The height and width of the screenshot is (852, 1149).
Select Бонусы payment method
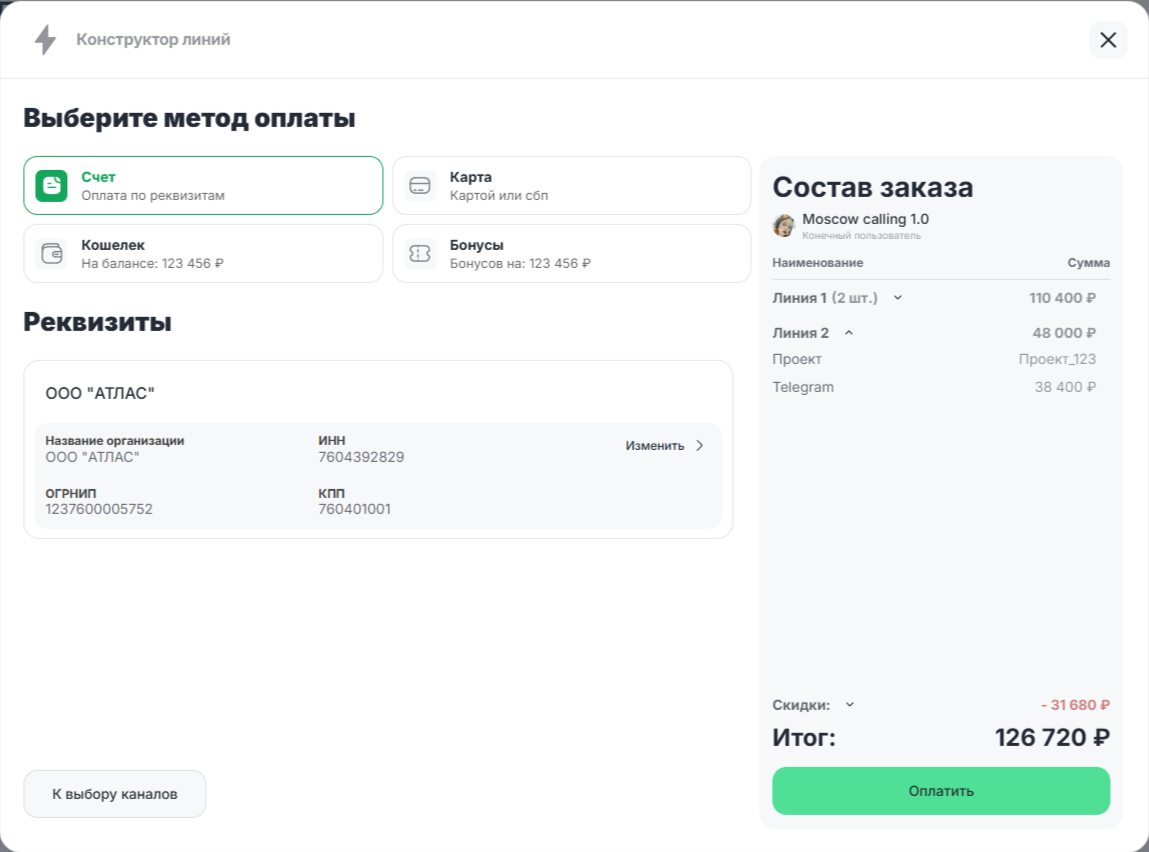pyautogui.click(x=571, y=254)
